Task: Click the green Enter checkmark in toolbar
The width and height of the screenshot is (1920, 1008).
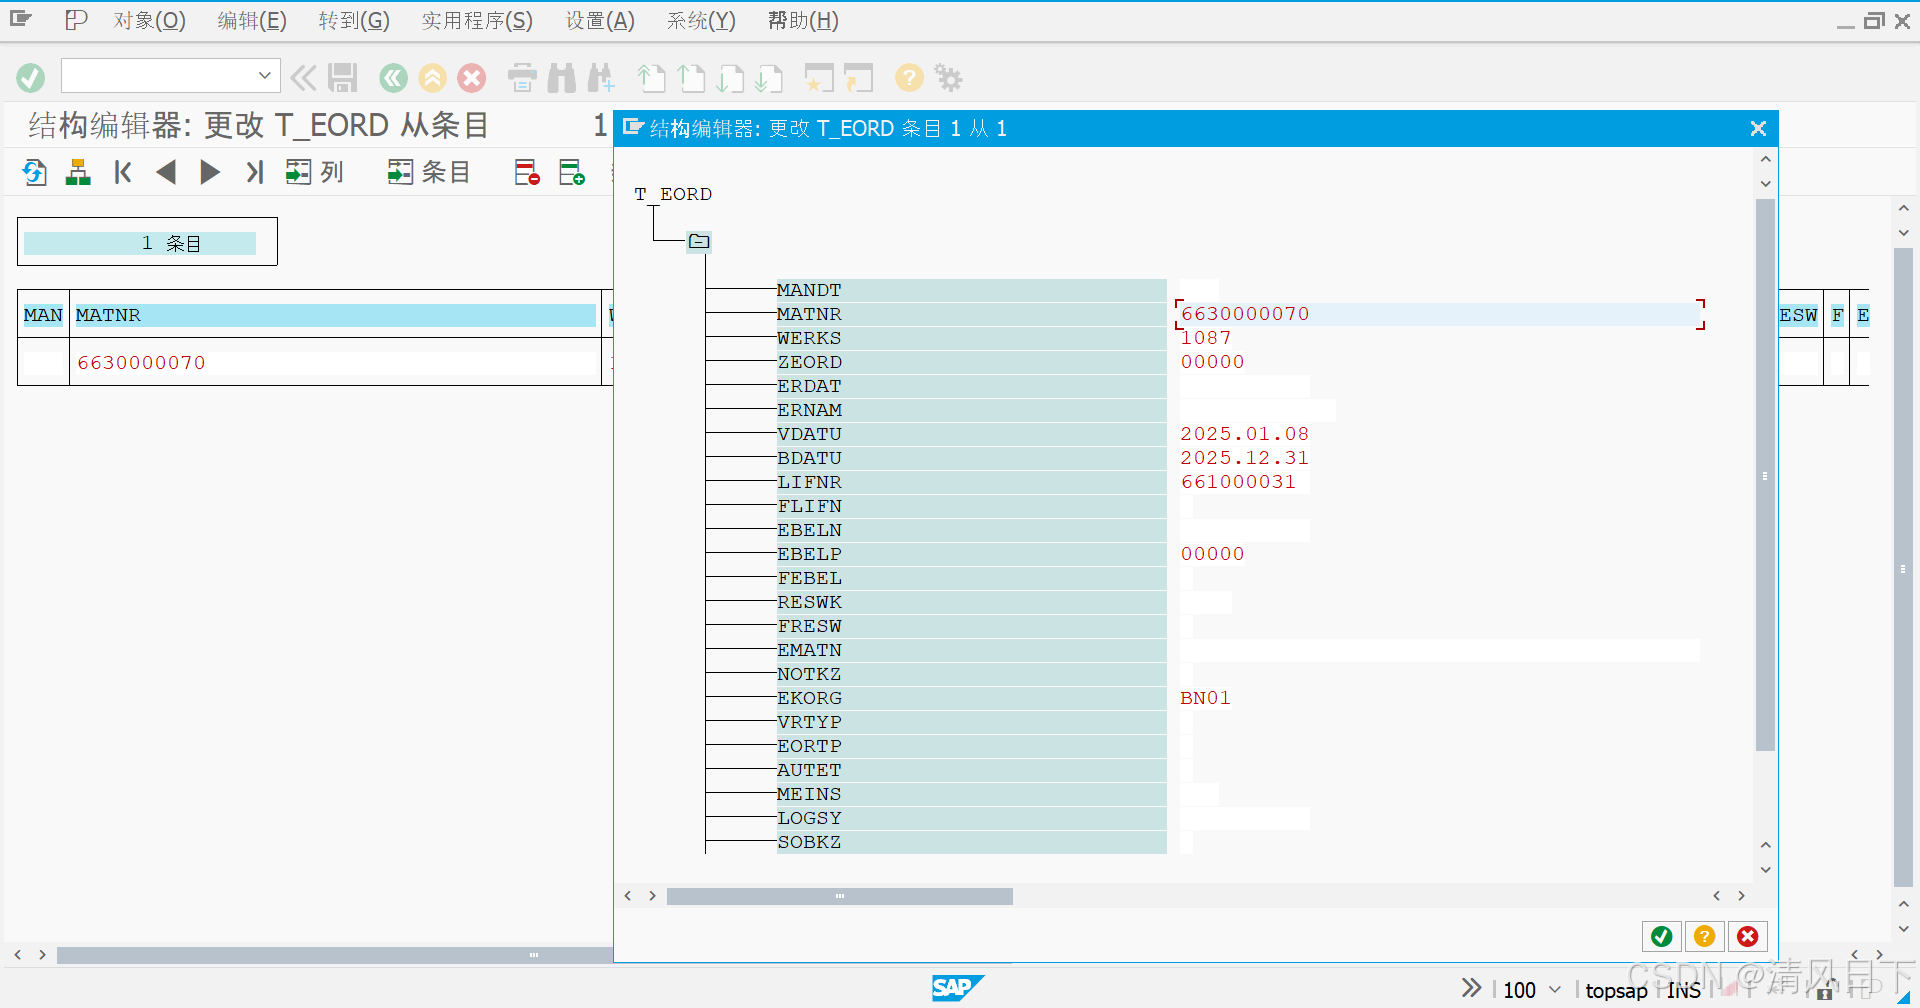Action: 31,77
